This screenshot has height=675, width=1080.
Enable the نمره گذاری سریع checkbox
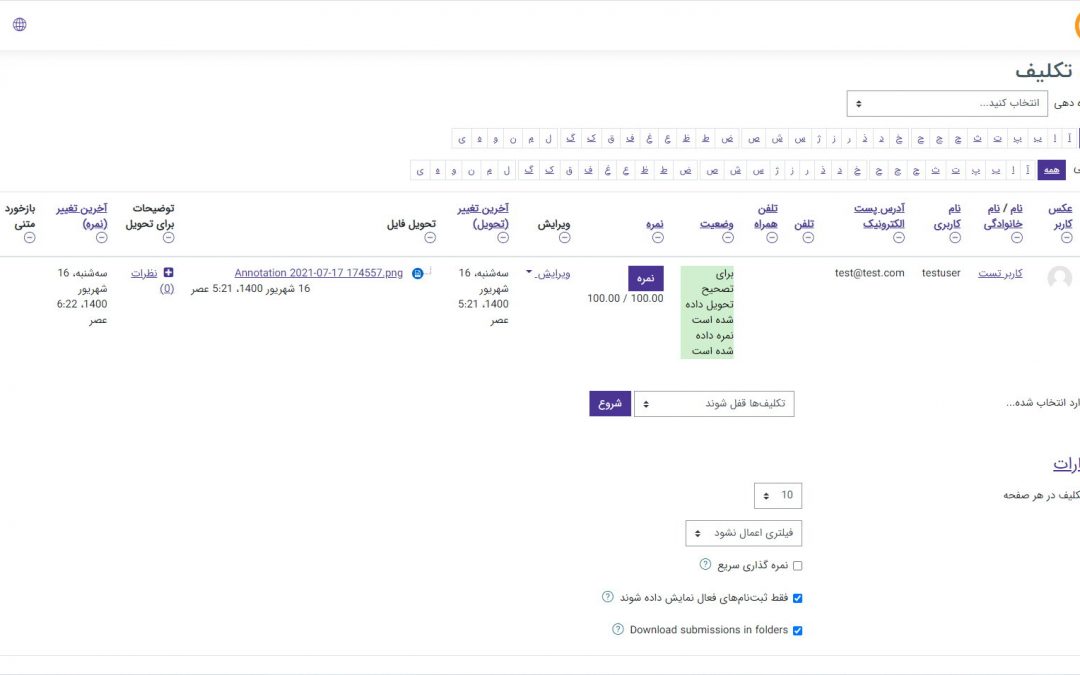click(x=797, y=566)
